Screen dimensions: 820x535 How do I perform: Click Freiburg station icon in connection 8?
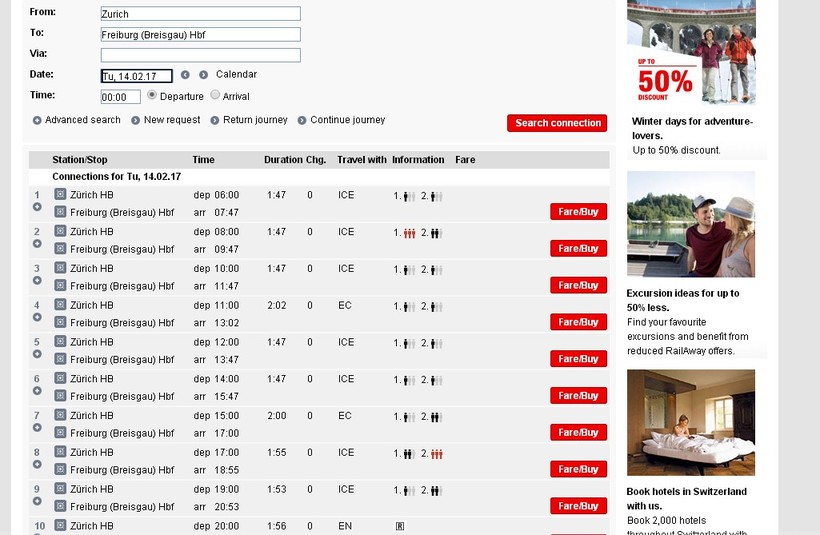60,469
